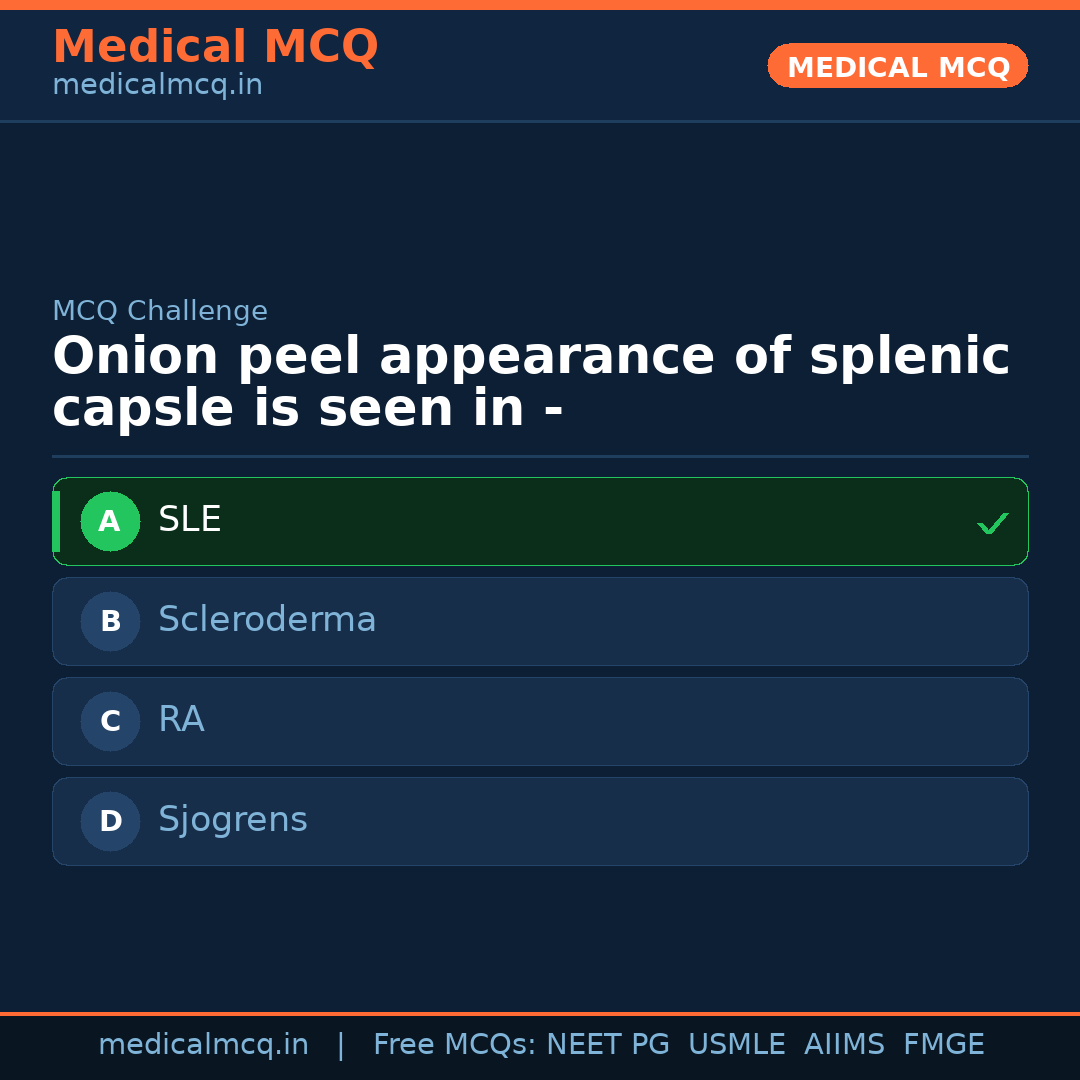This screenshot has height=1080, width=1080.
Task: Select the circular A option badge
Action: 110,521
